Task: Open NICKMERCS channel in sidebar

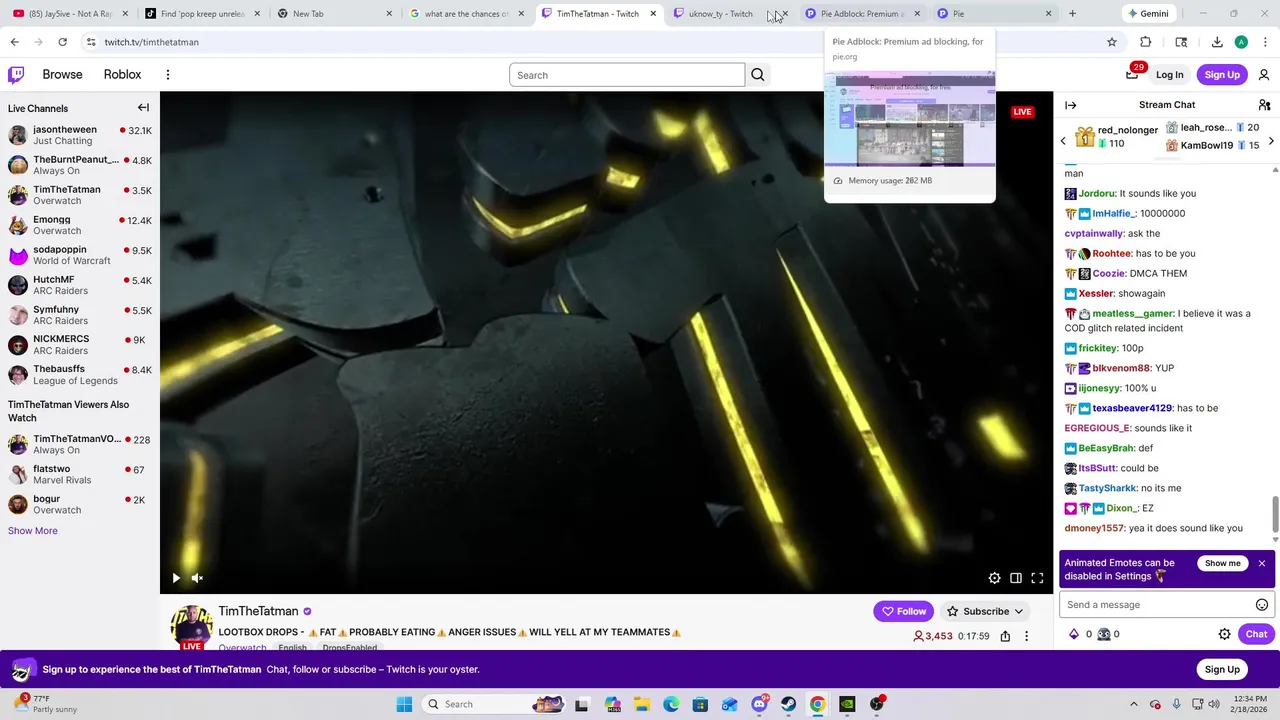Action: pyautogui.click(x=80, y=345)
